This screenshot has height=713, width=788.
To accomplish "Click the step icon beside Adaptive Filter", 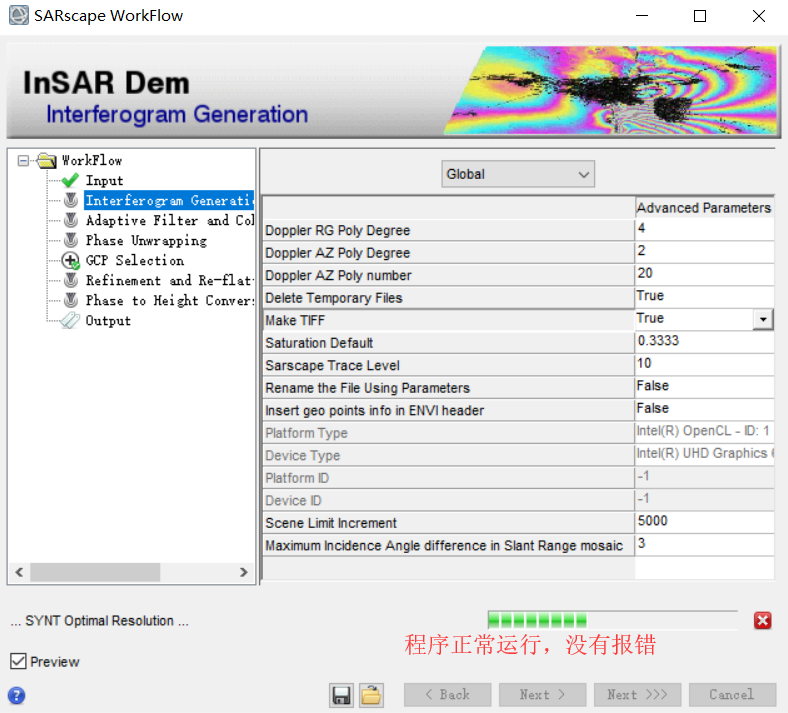I will click(71, 220).
